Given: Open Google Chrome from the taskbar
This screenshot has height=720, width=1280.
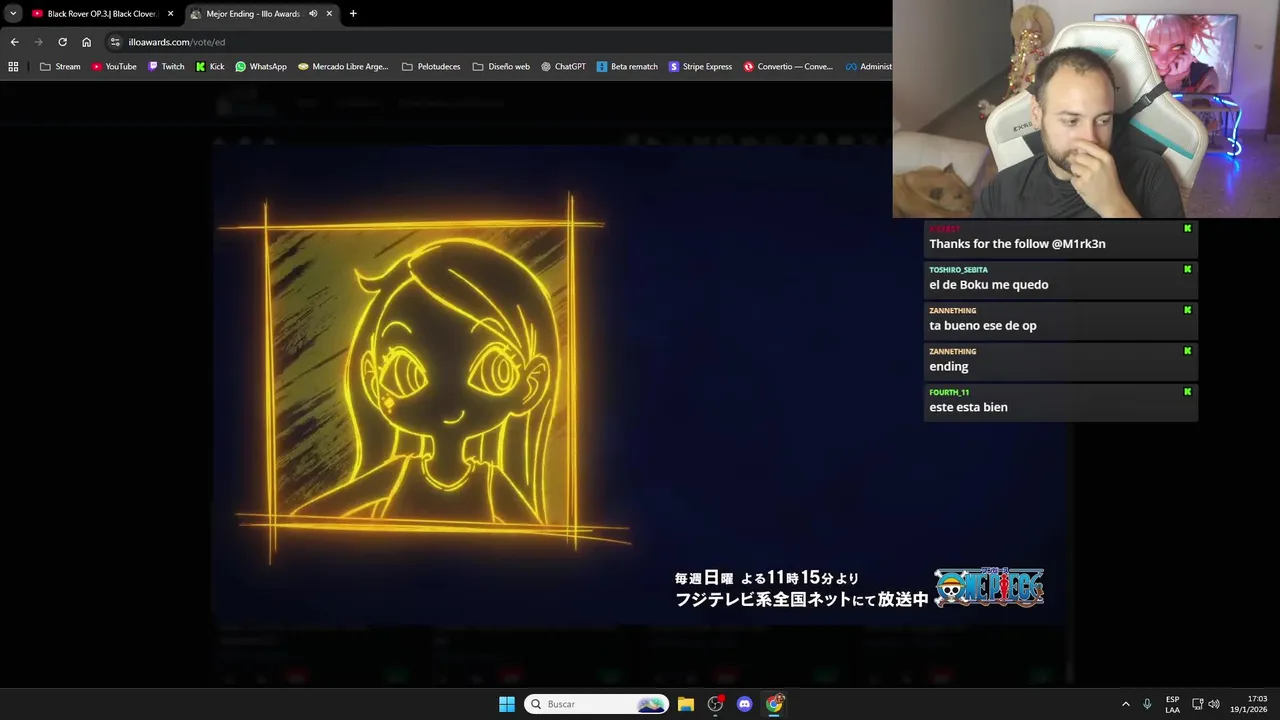Looking at the screenshot, I should [774, 704].
